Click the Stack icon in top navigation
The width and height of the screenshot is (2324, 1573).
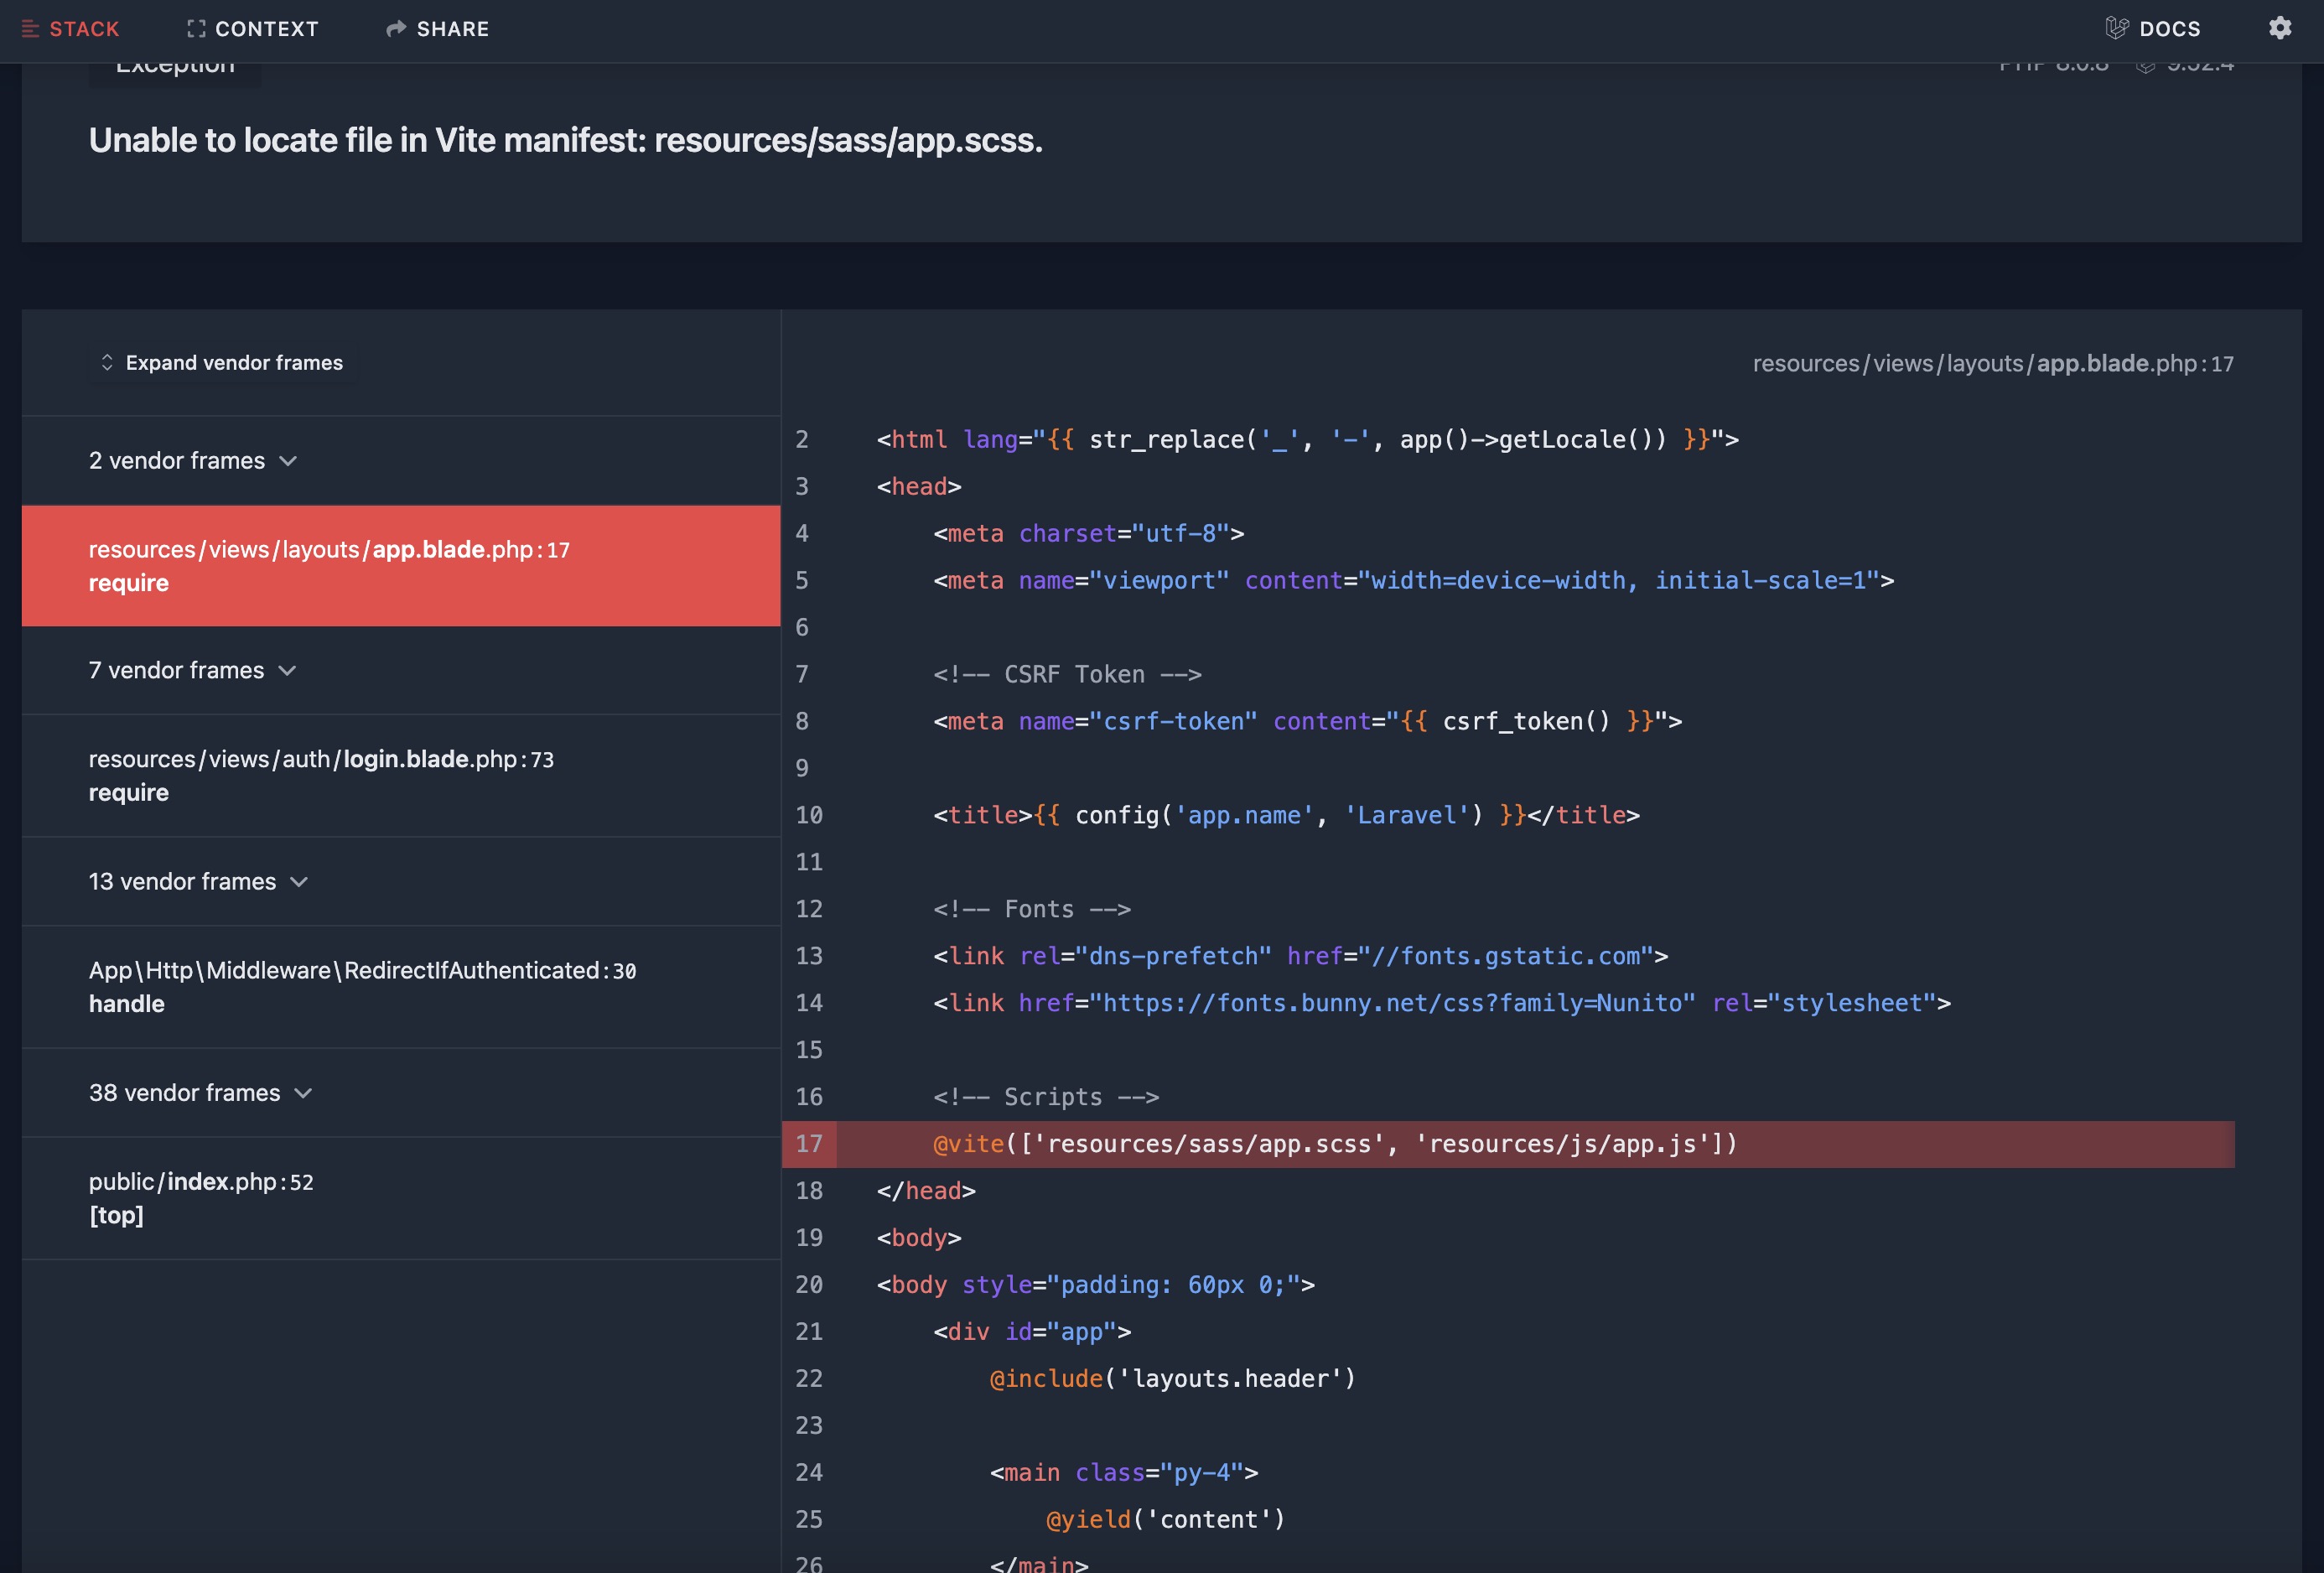pyautogui.click(x=30, y=29)
